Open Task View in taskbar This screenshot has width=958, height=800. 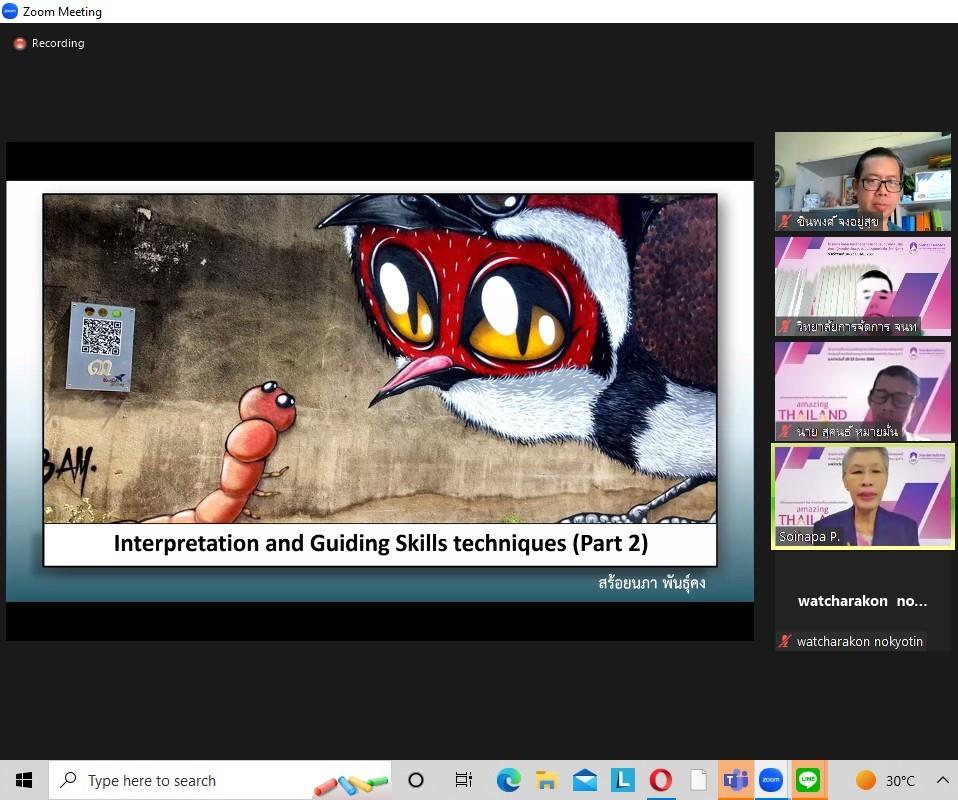point(464,780)
